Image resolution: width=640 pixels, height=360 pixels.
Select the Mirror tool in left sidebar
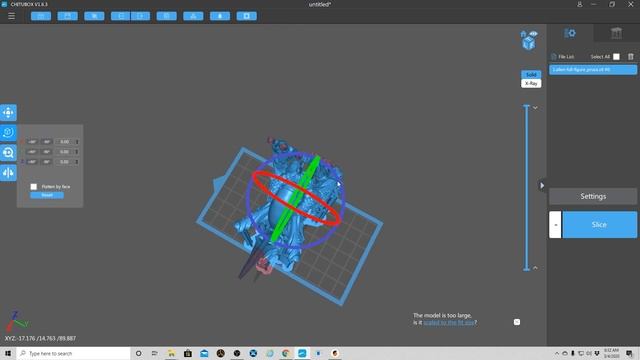8,173
